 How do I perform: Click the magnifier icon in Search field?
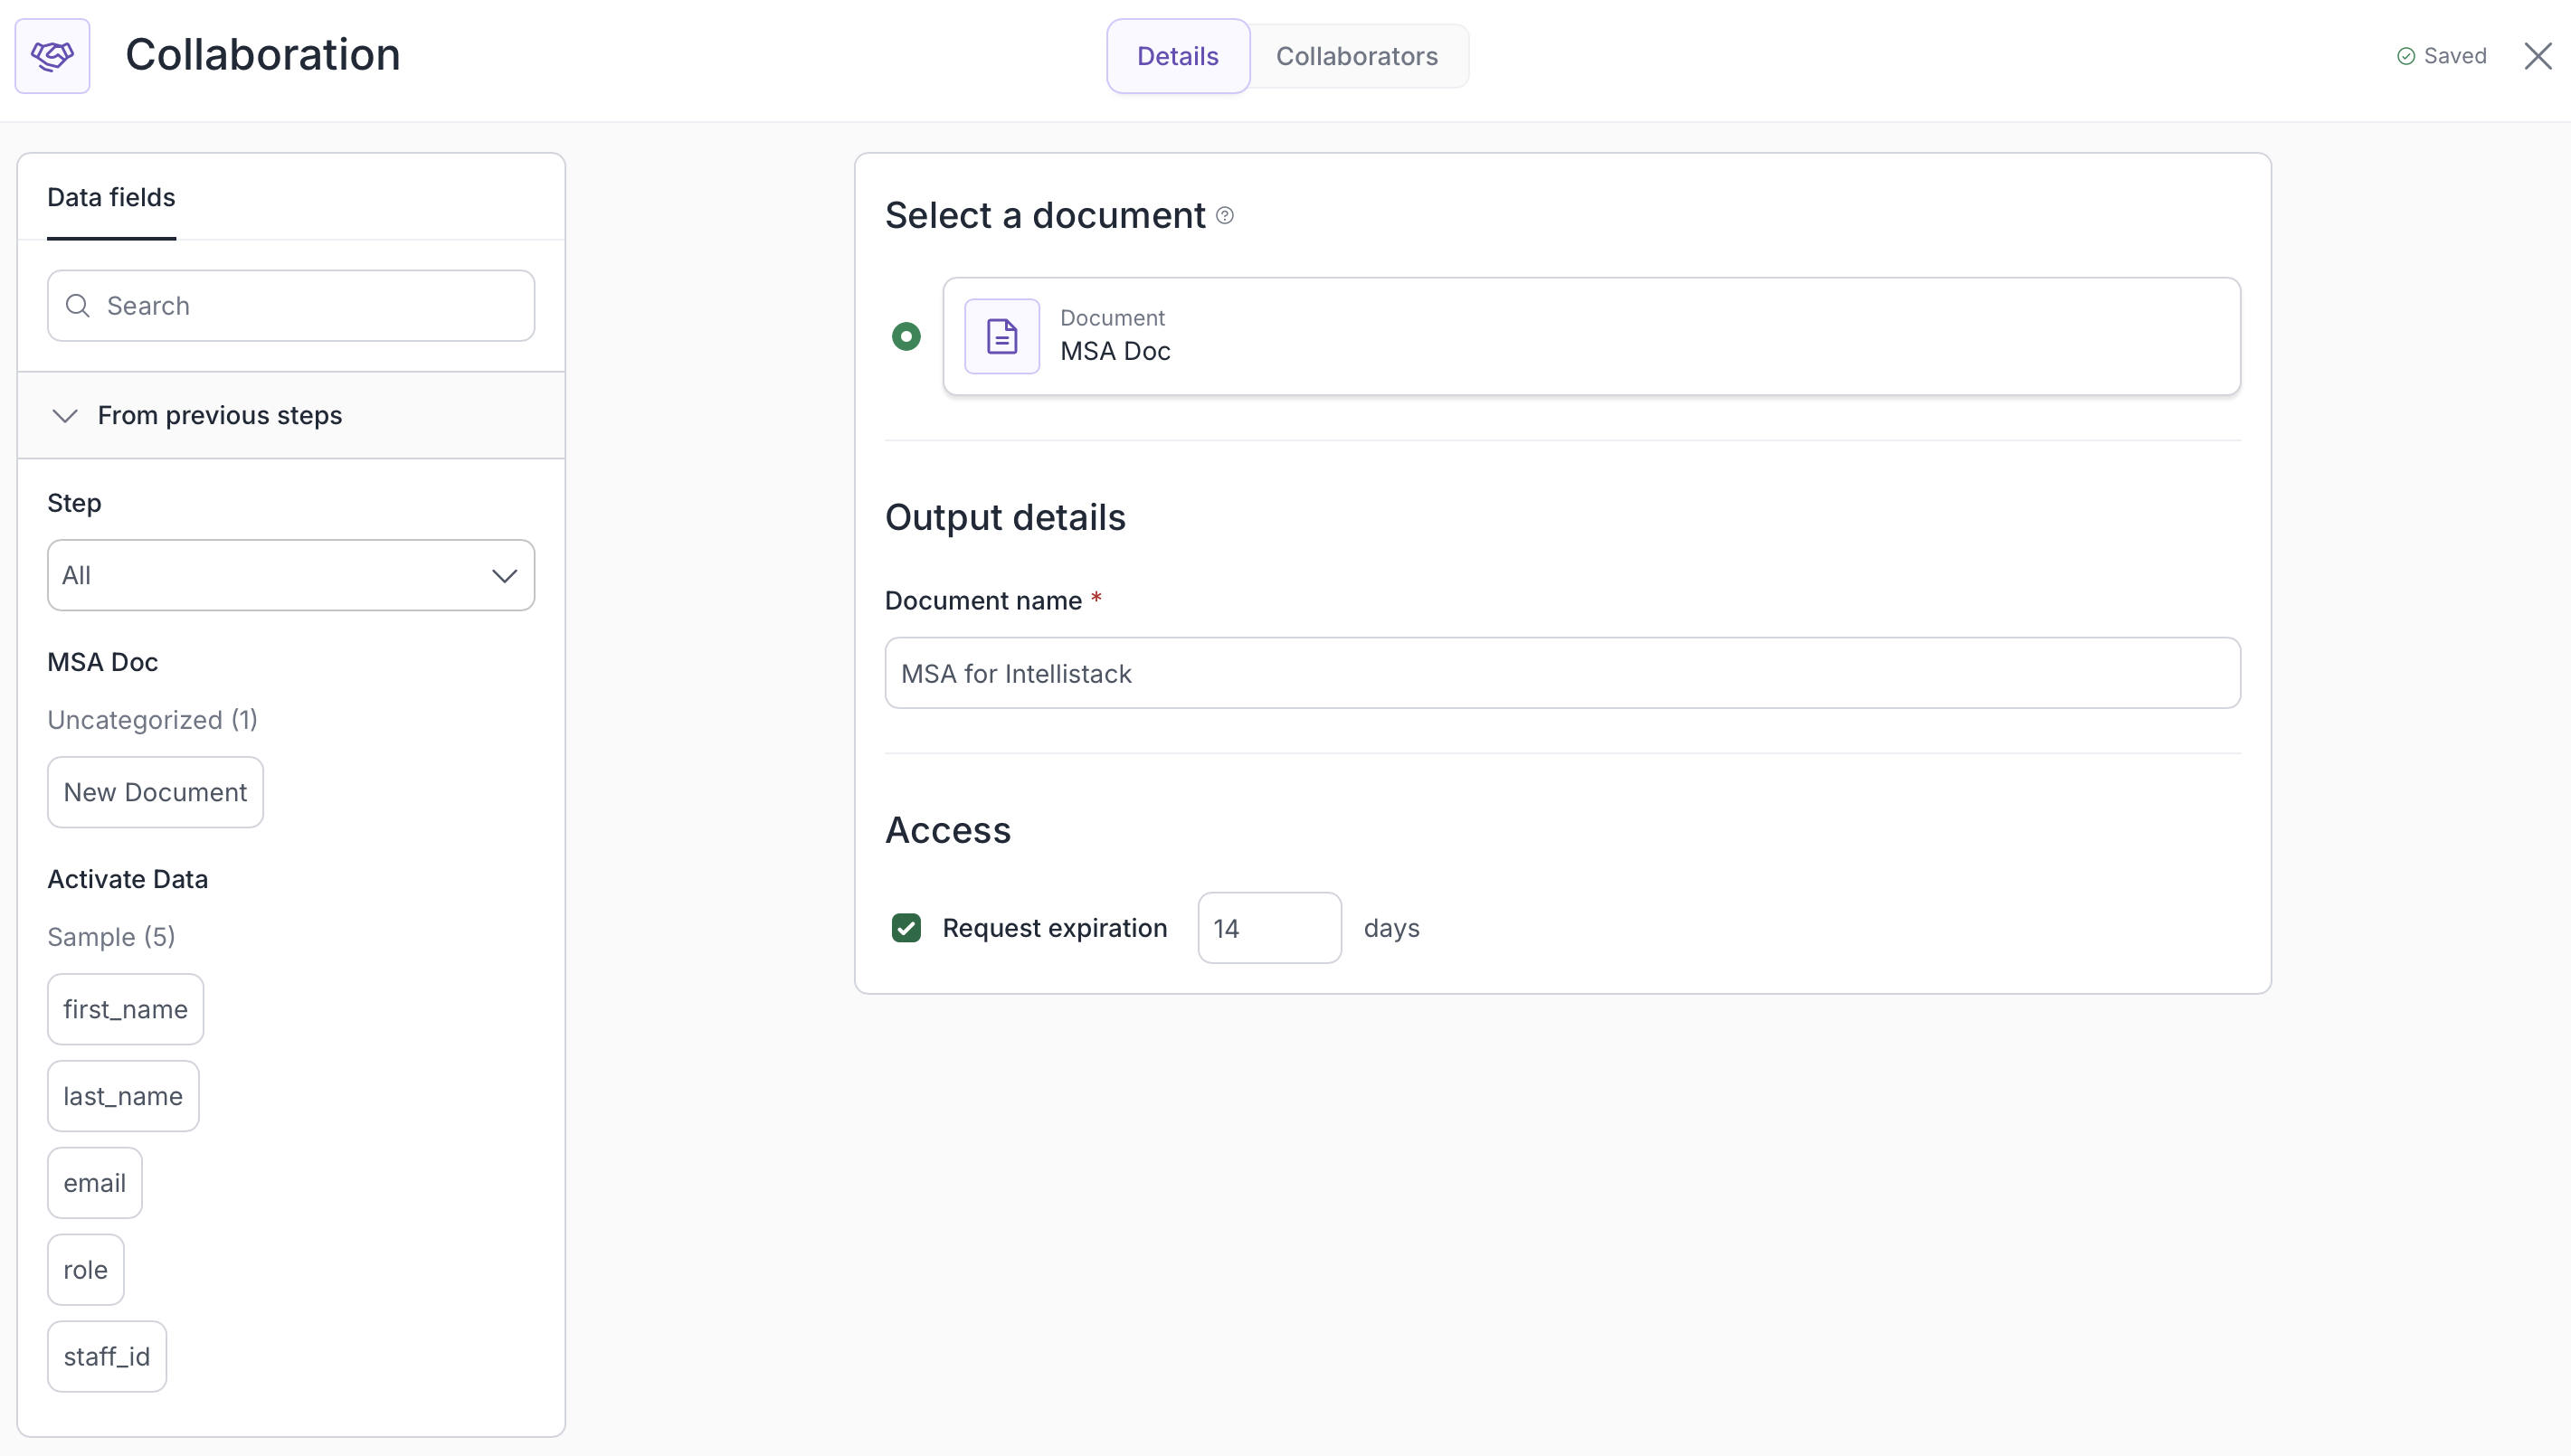click(x=78, y=306)
